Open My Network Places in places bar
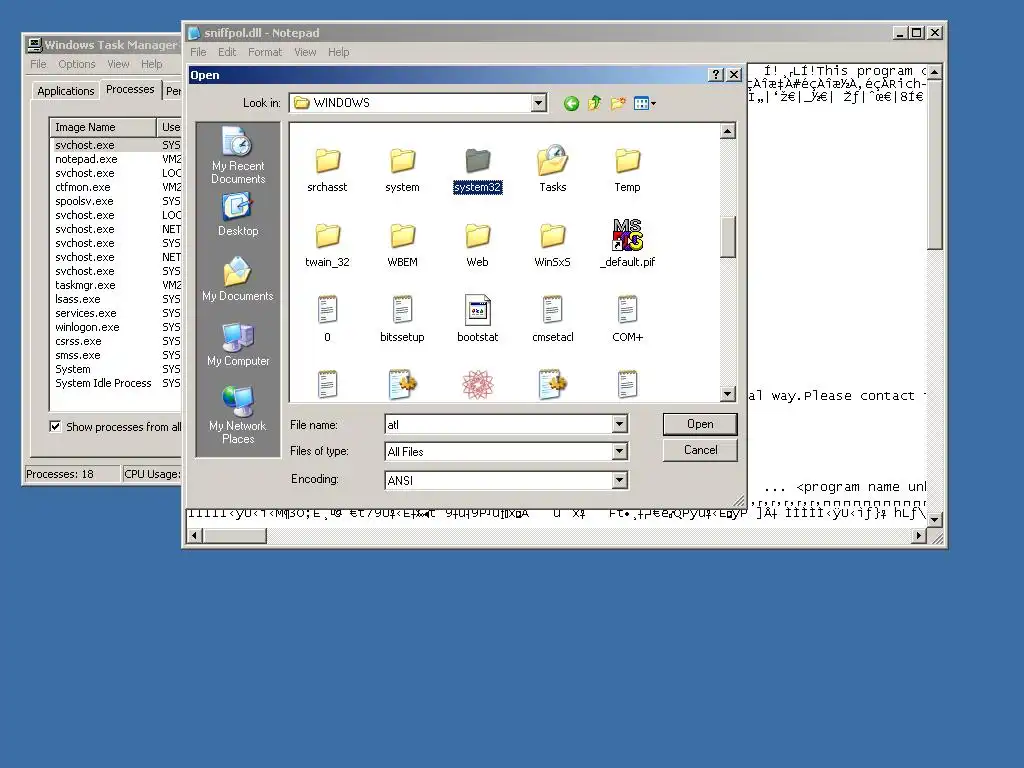Screen dimensions: 1024x768 238,415
